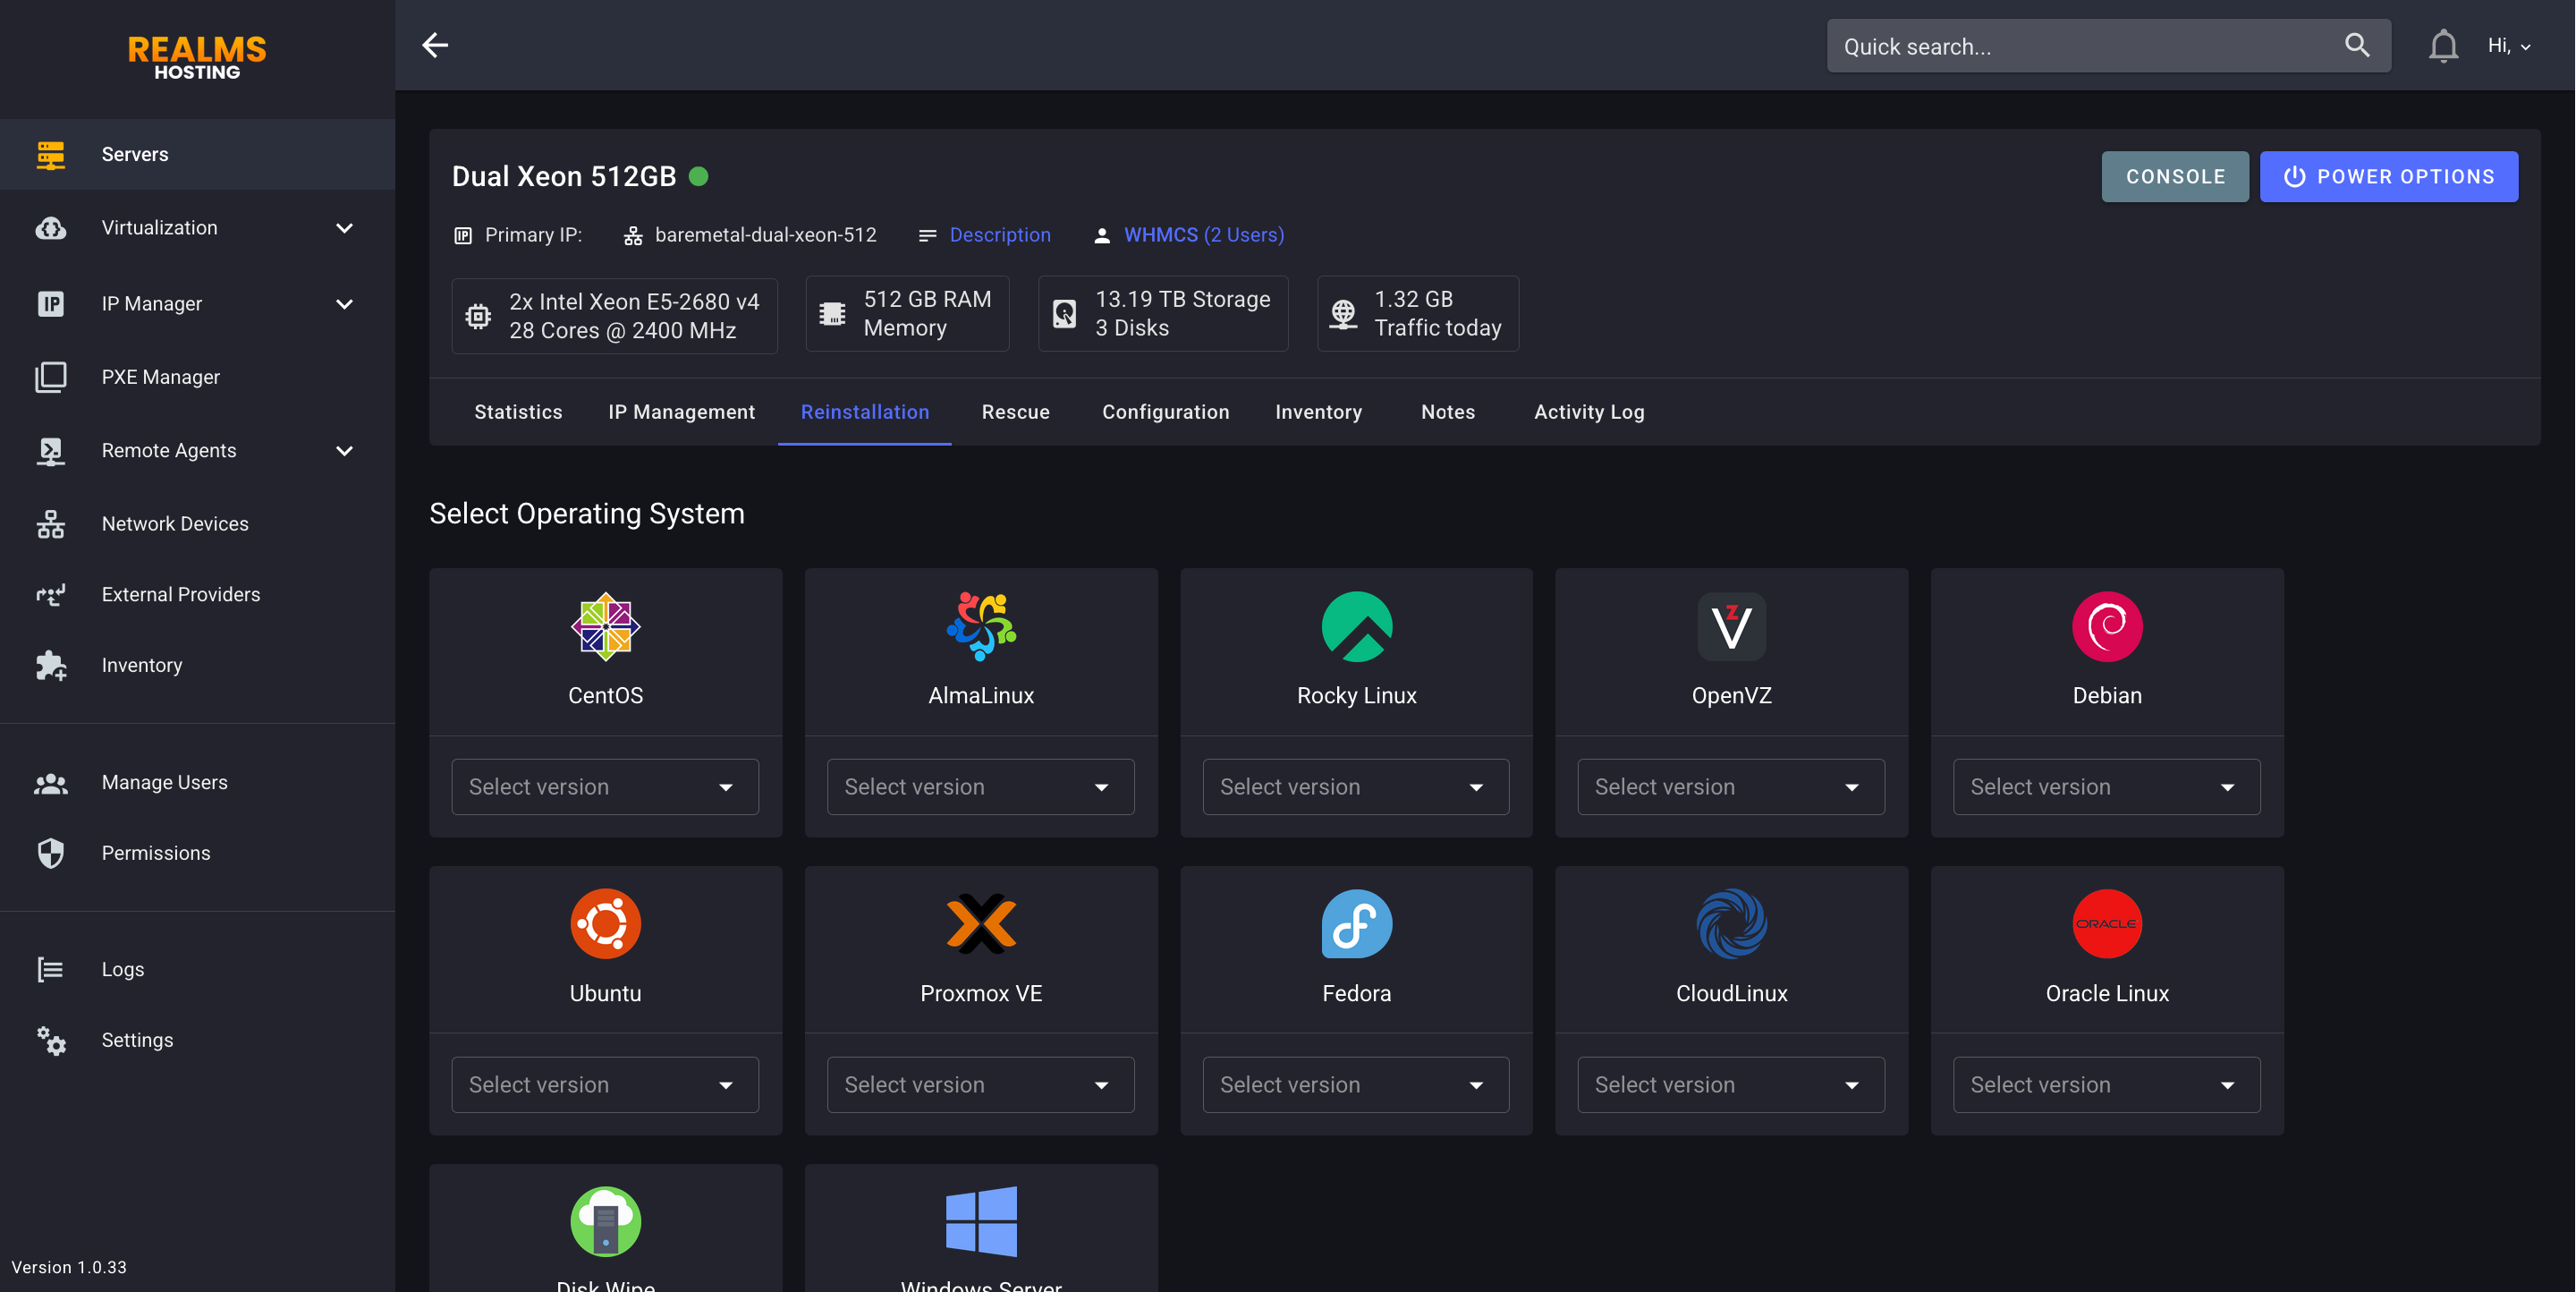Open the Notes tab

pyautogui.click(x=1447, y=412)
